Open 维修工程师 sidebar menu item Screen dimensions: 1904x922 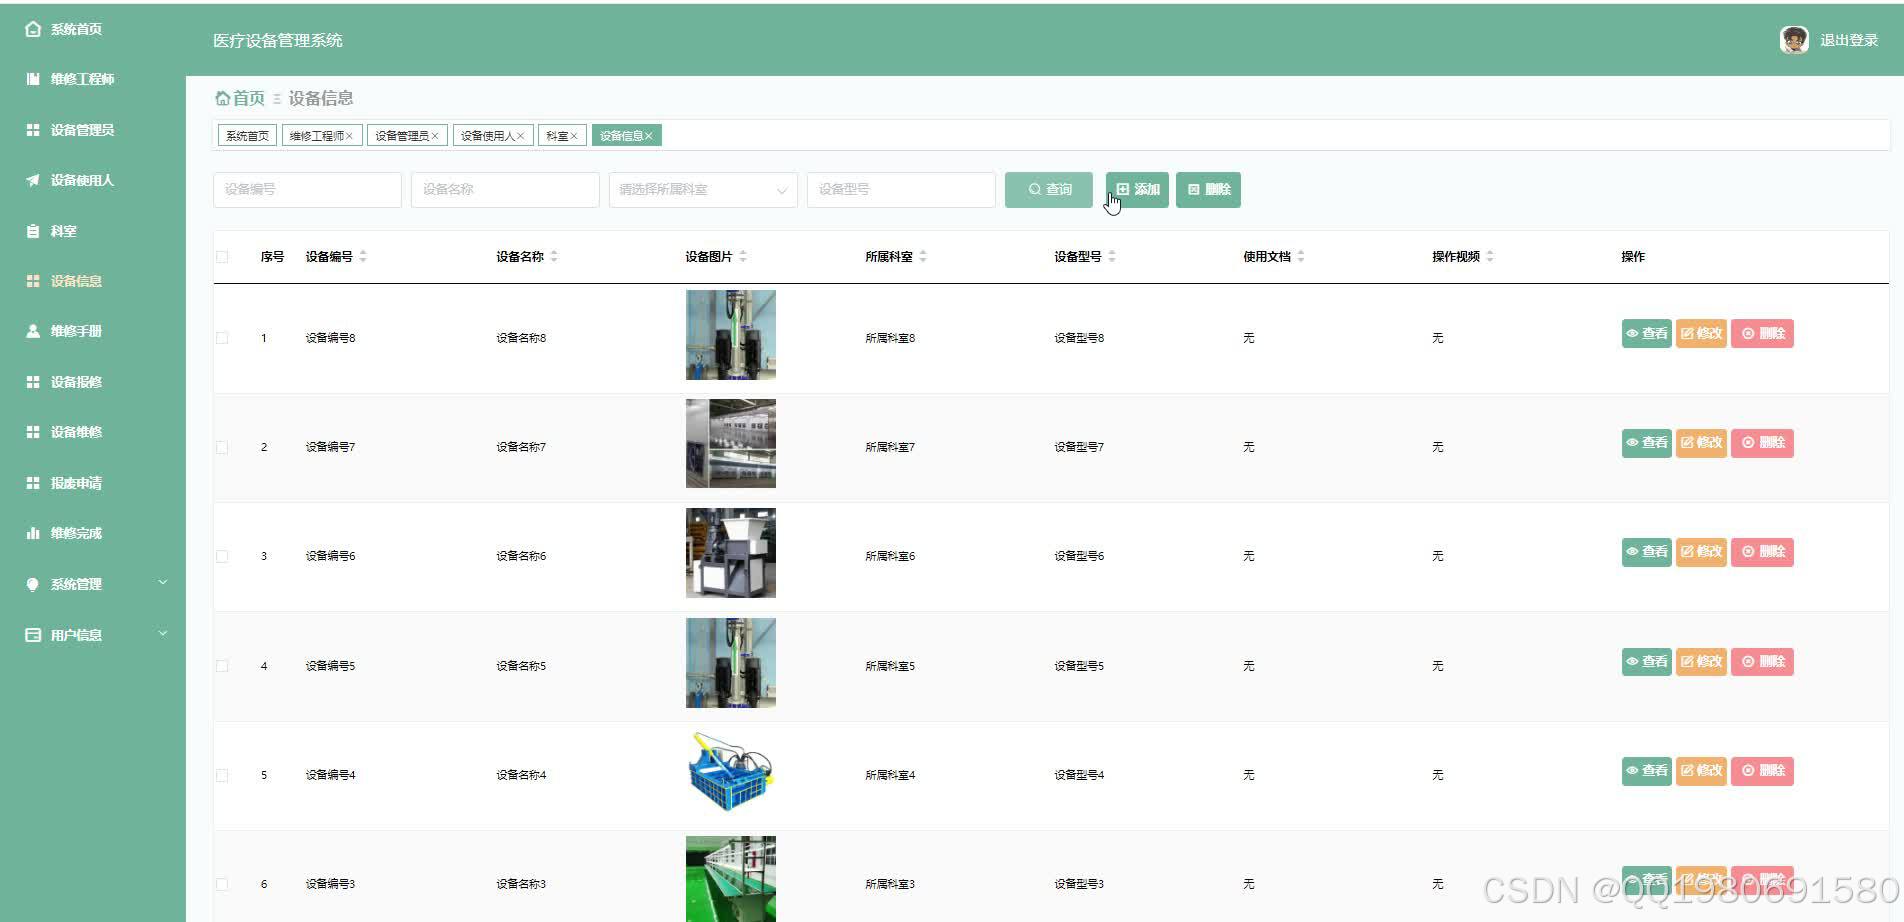coord(82,79)
